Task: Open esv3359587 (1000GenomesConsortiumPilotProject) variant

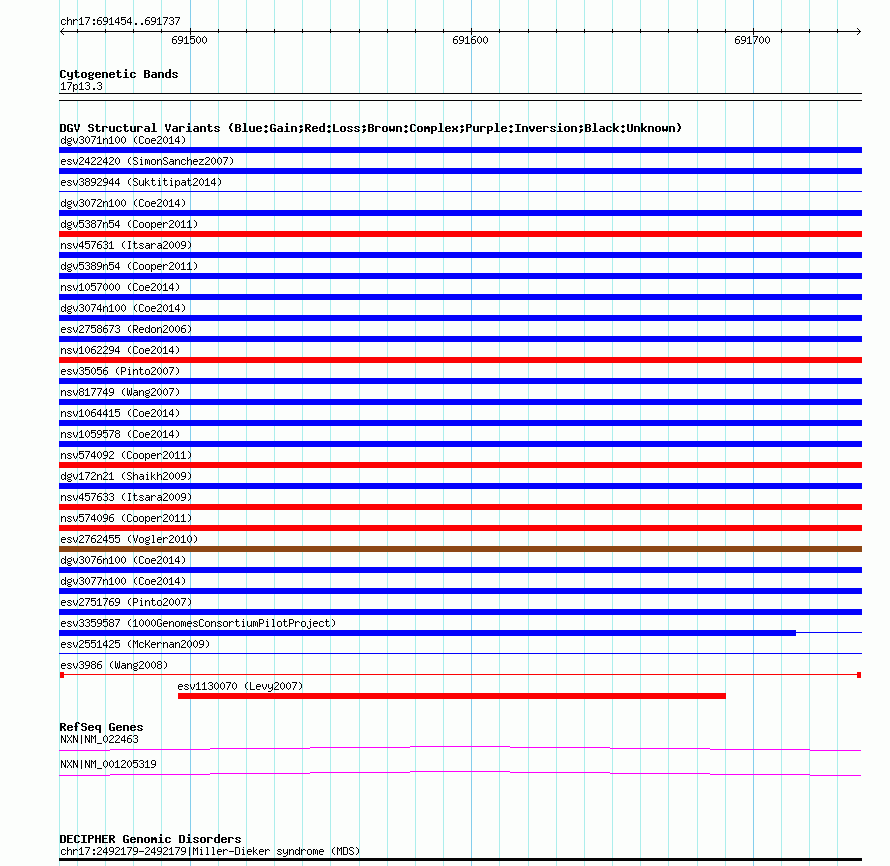Action: coord(198,623)
